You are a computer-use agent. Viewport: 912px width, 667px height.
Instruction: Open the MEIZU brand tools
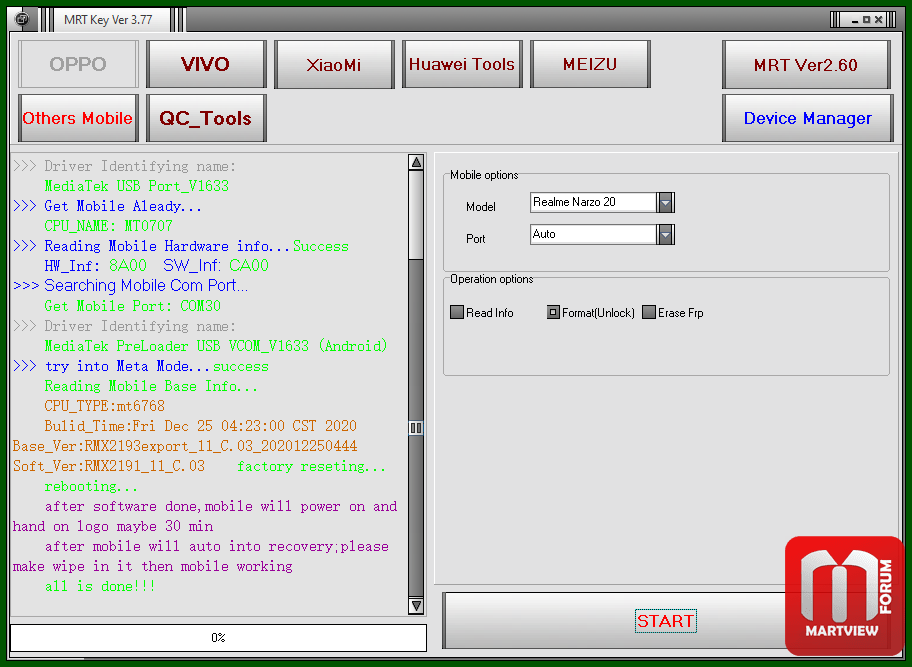590,64
